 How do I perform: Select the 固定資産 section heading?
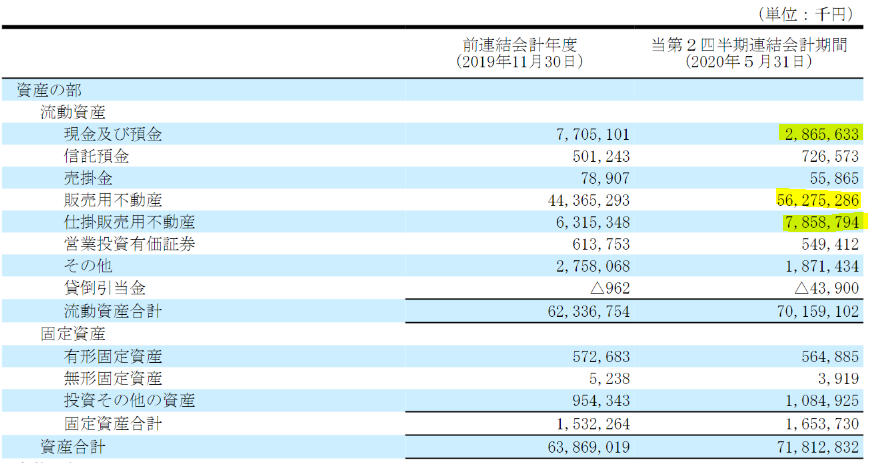tap(73, 334)
